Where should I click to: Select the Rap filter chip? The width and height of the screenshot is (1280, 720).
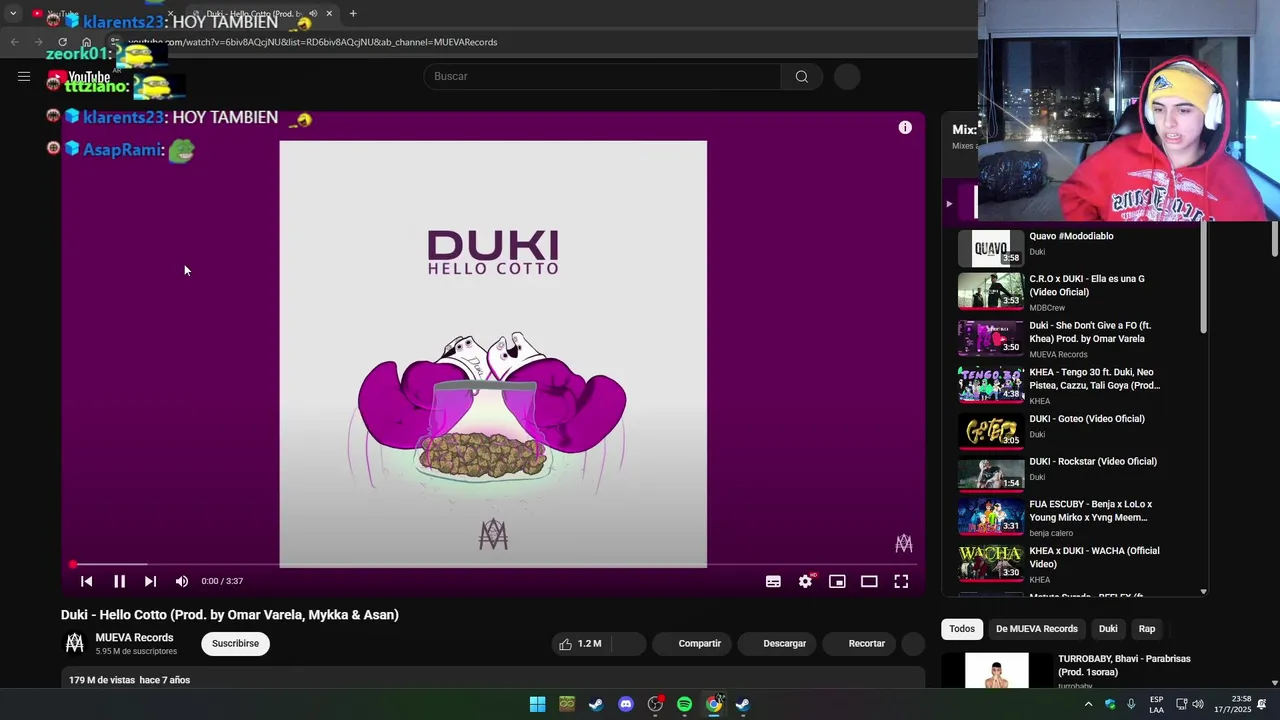coord(1147,629)
